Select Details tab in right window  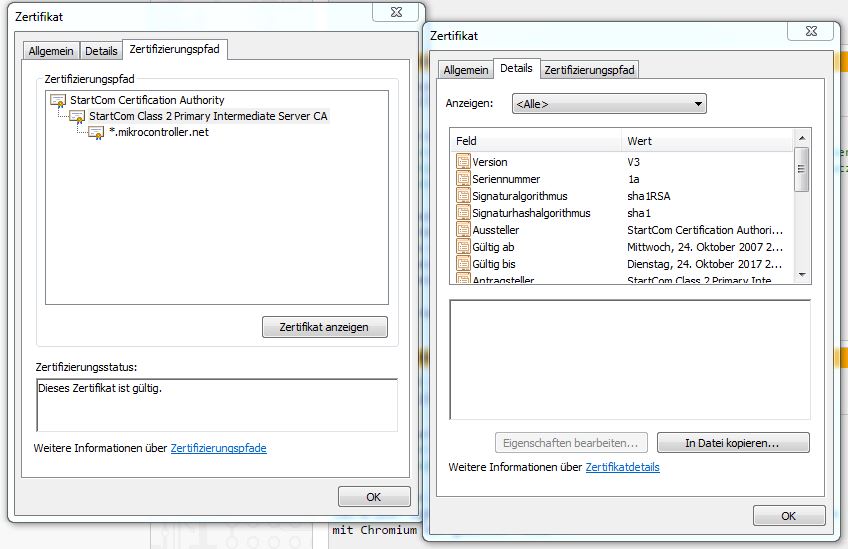tap(516, 68)
